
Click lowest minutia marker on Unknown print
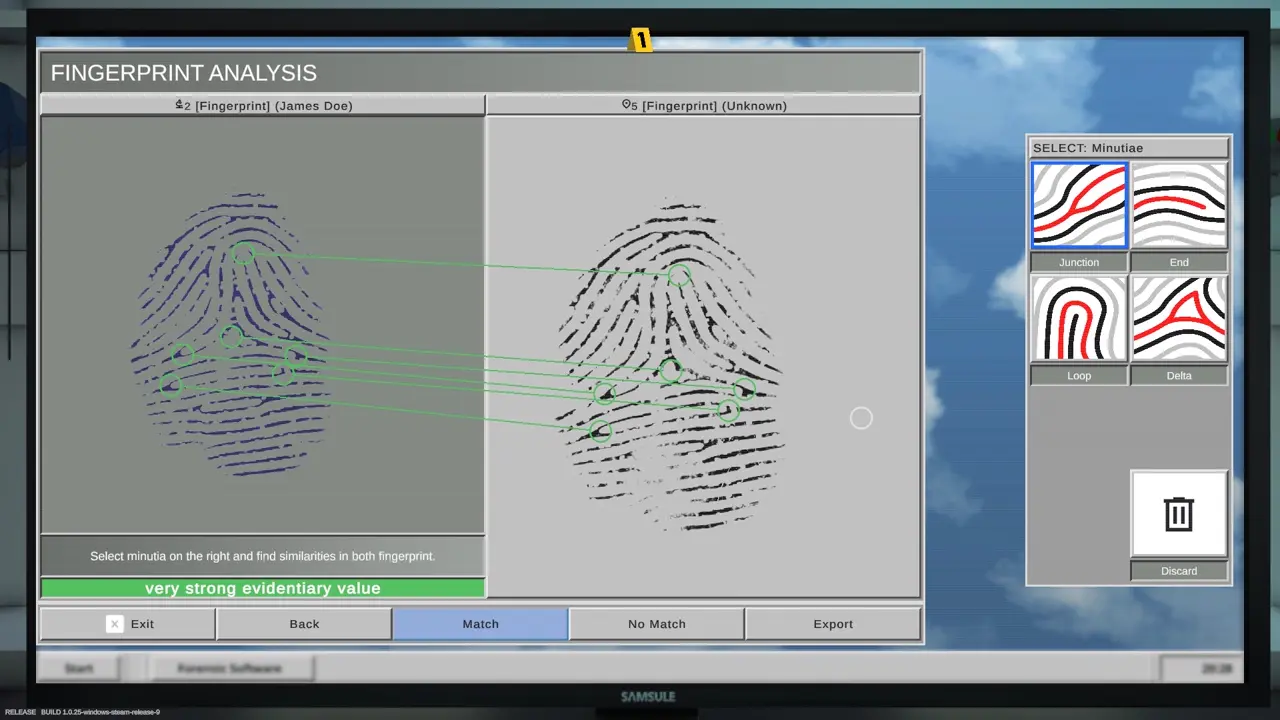click(x=600, y=431)
